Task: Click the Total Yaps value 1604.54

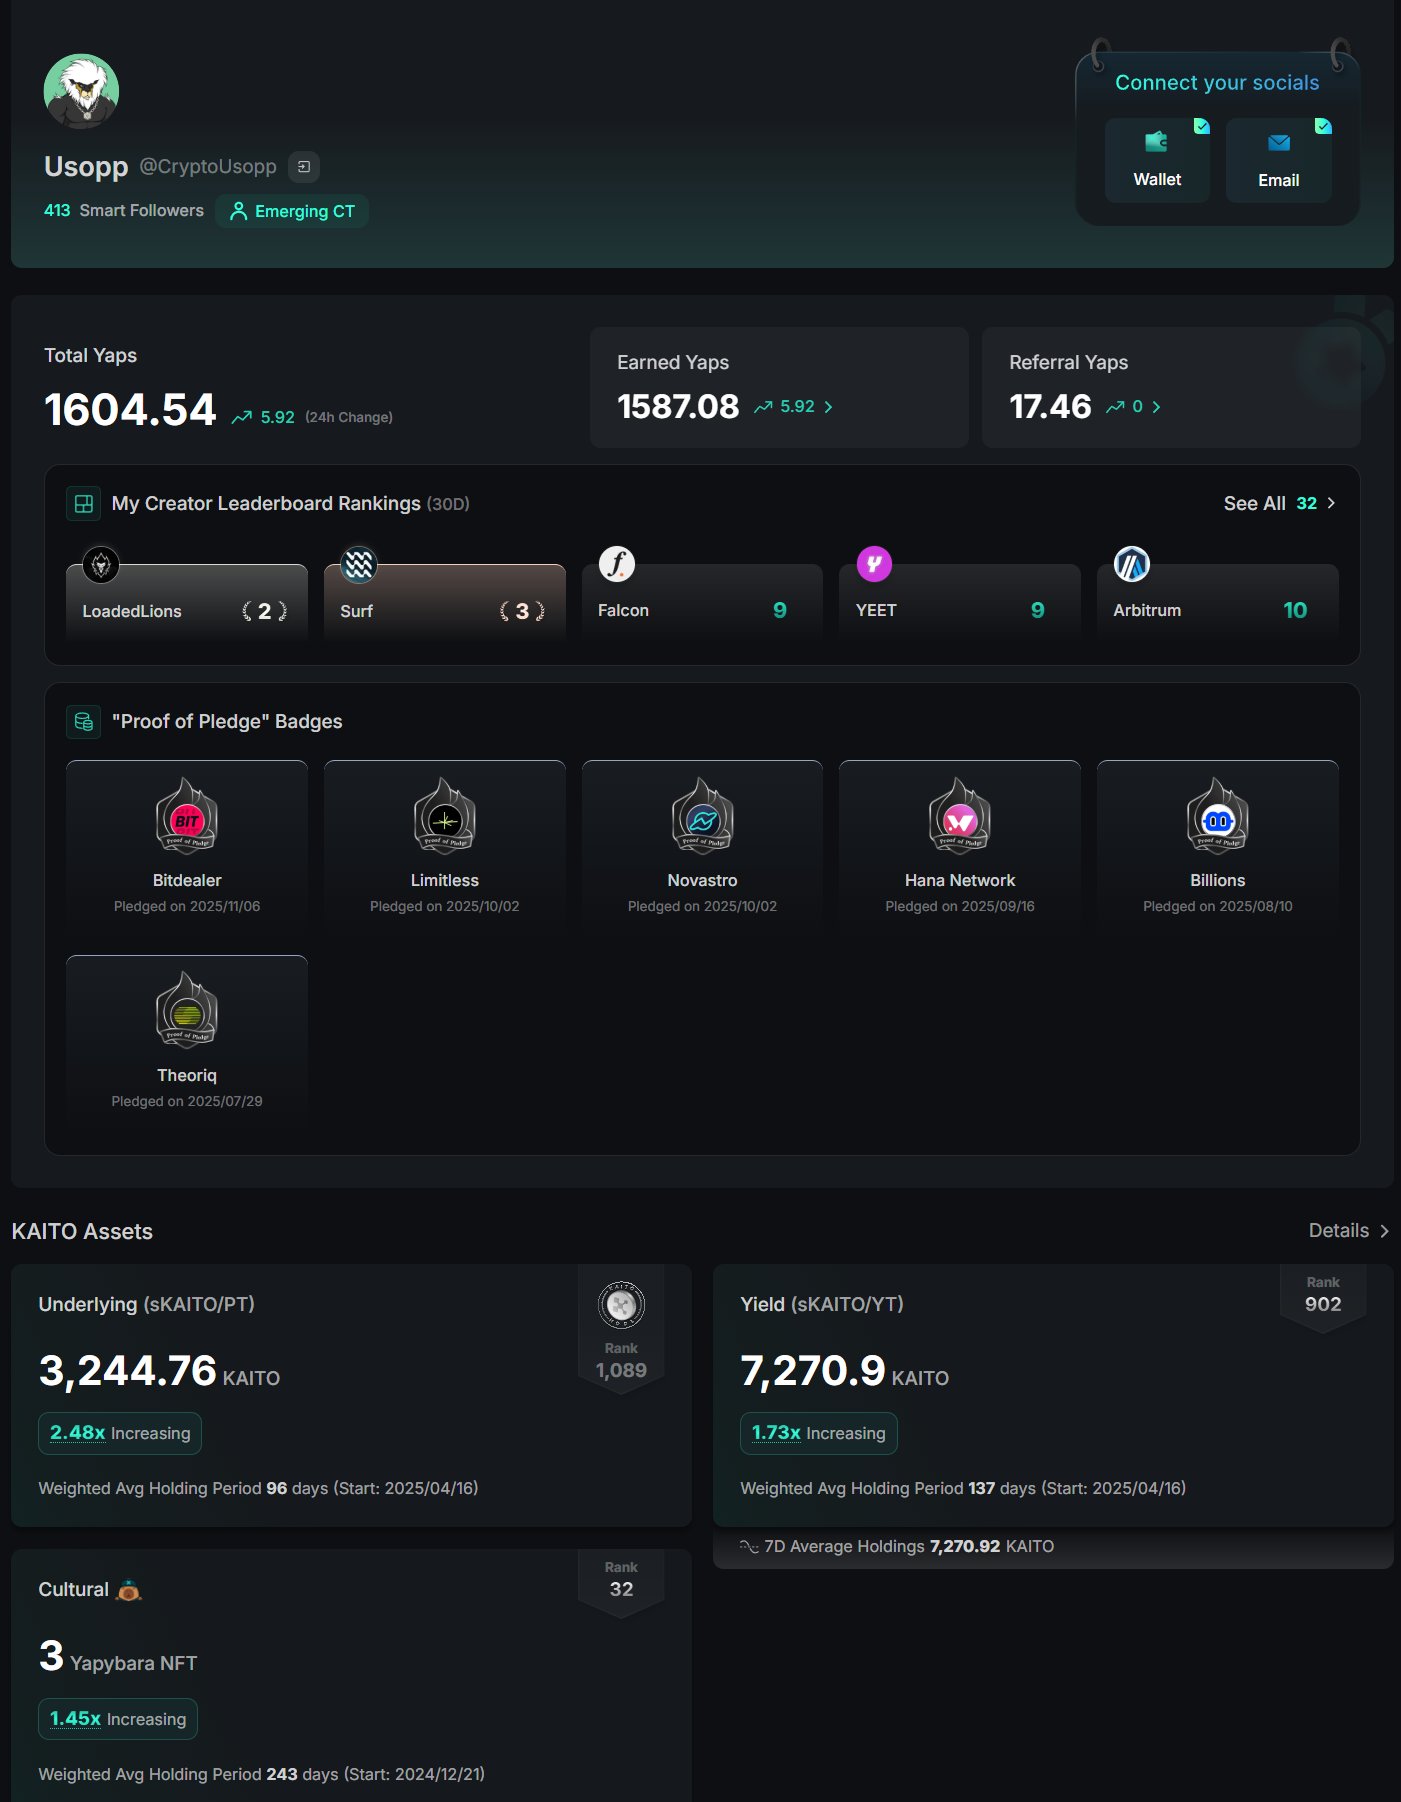Action: (x=130, y=410)
